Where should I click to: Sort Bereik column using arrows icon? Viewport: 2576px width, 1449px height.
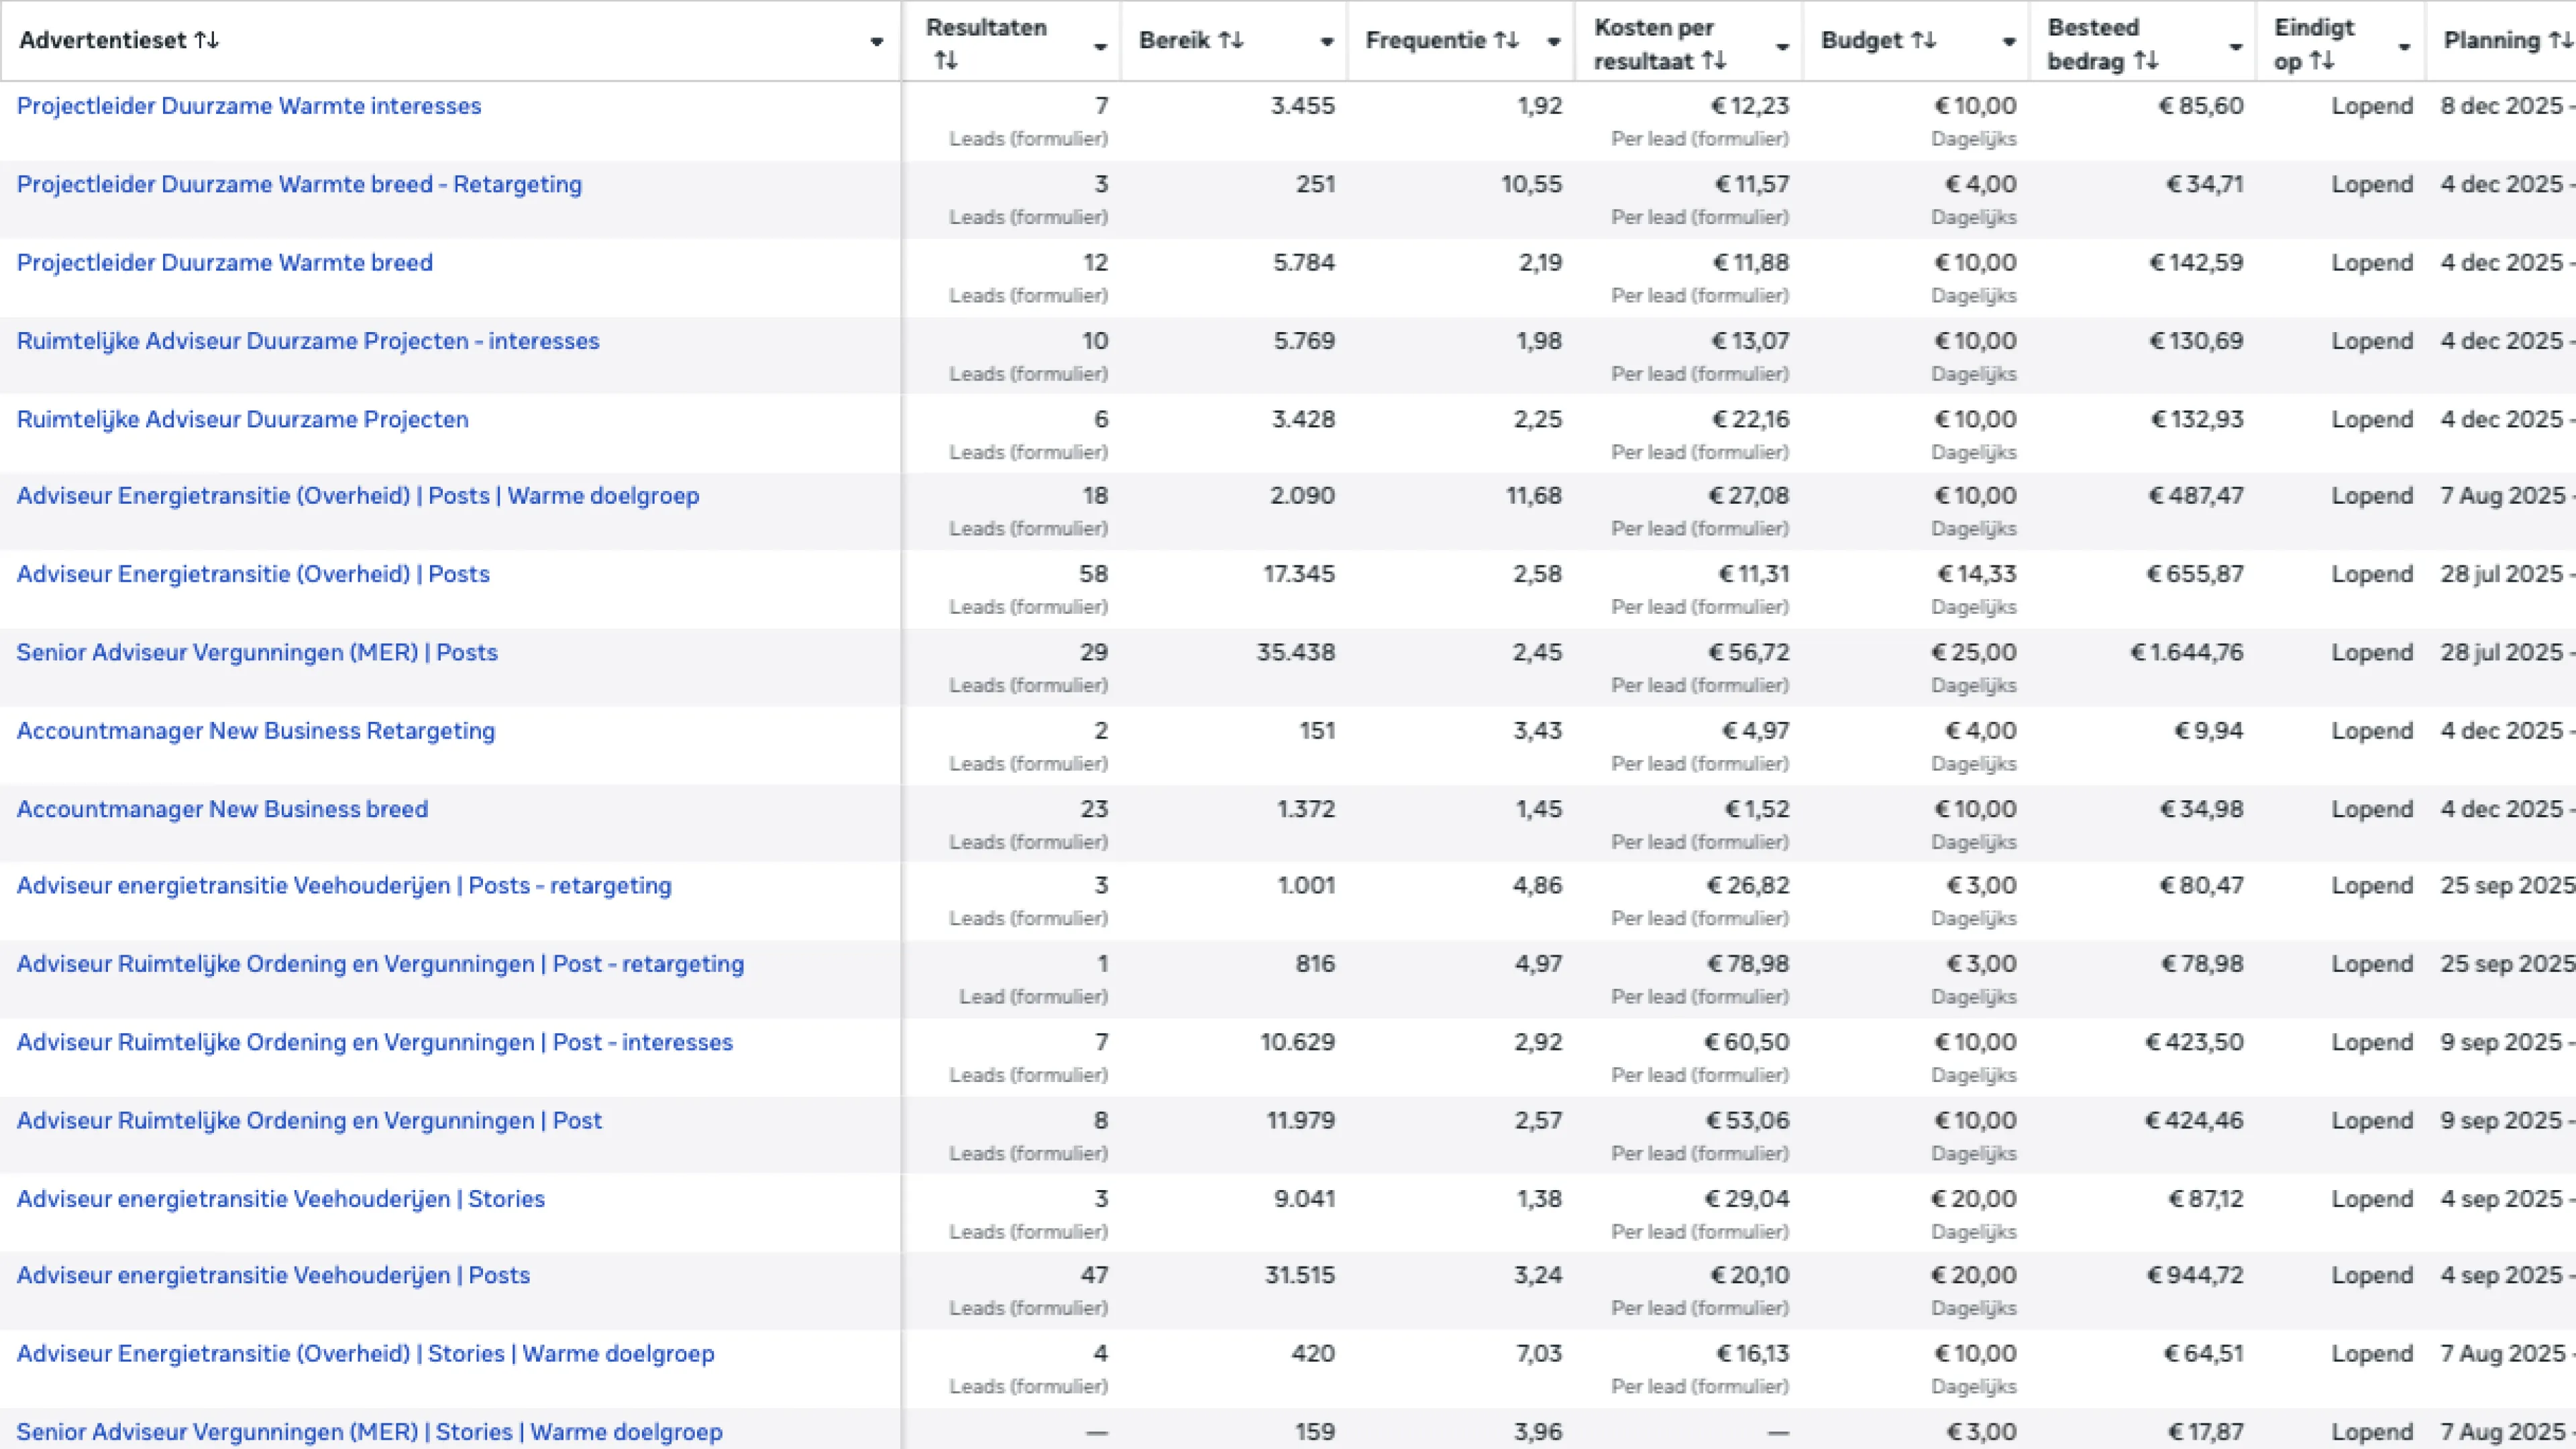click(x=1231, y=40)
